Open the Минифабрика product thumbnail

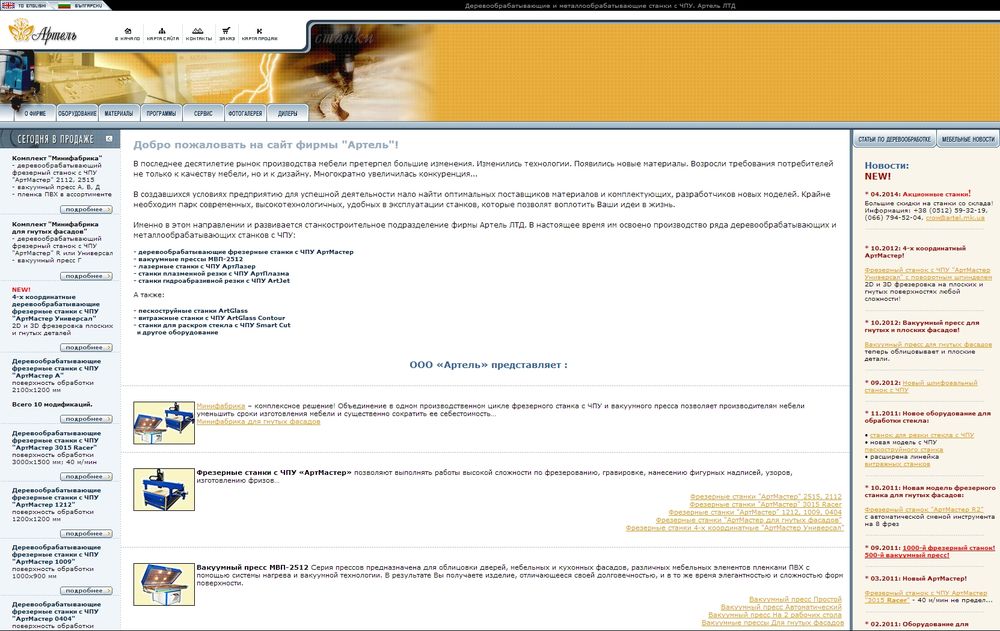(164, 422)
